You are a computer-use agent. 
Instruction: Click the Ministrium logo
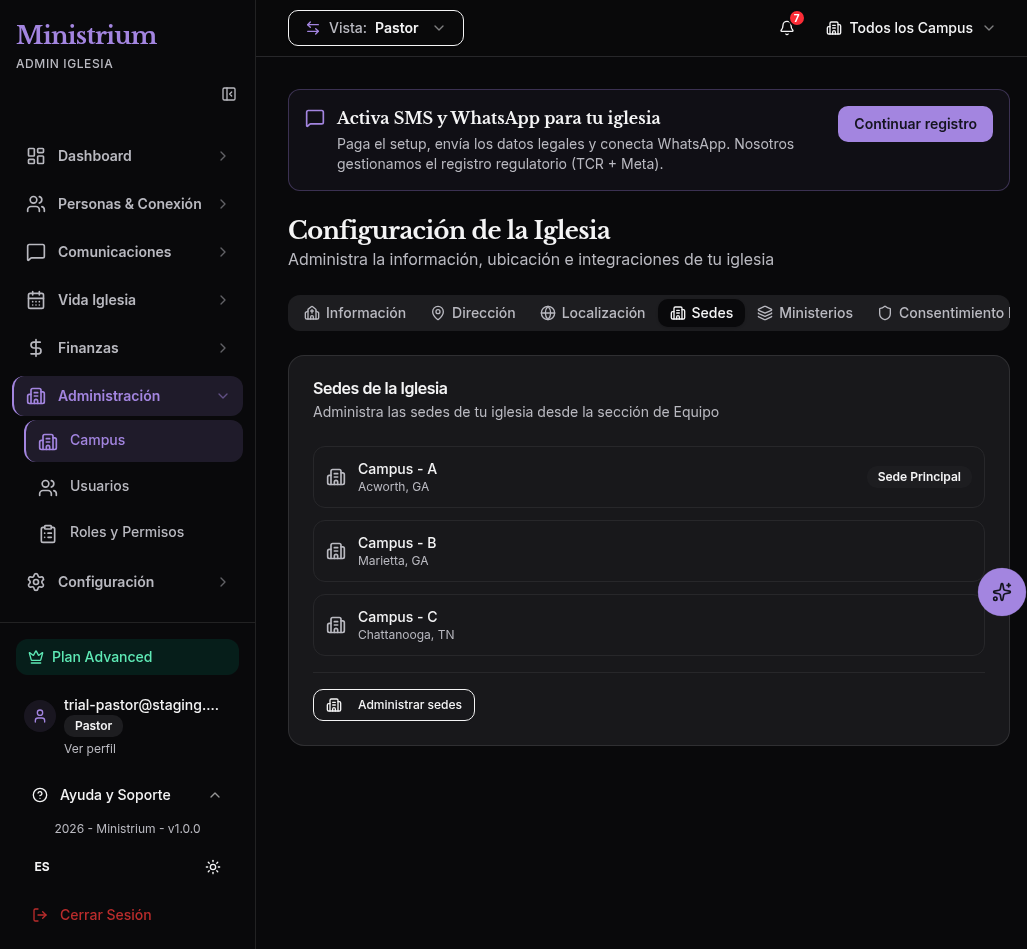(x=86, y=35)
